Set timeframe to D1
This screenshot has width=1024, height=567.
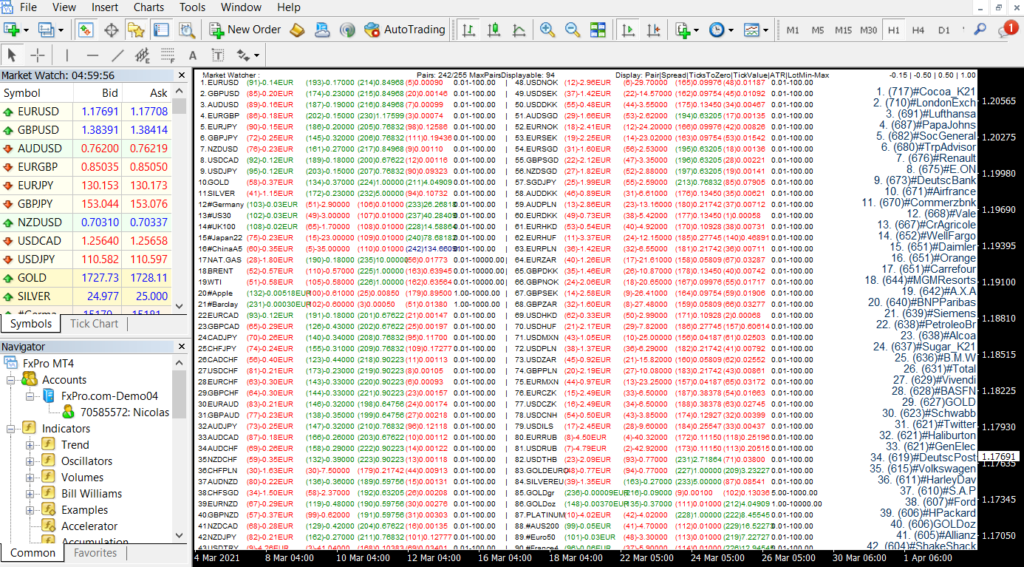(944, 30)
